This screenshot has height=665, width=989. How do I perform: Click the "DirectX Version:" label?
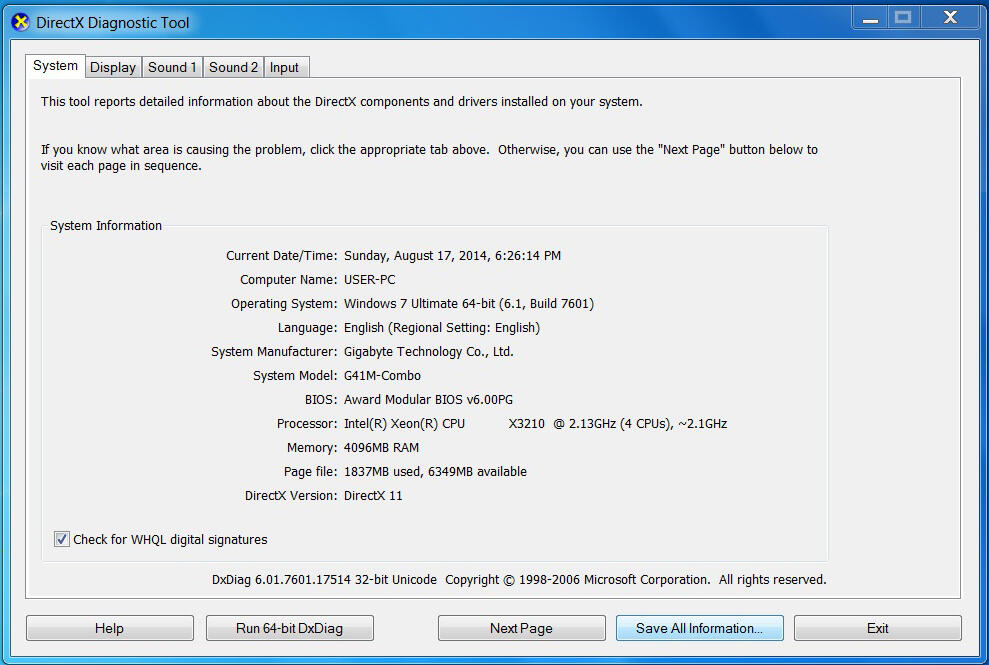click(291, 495)
